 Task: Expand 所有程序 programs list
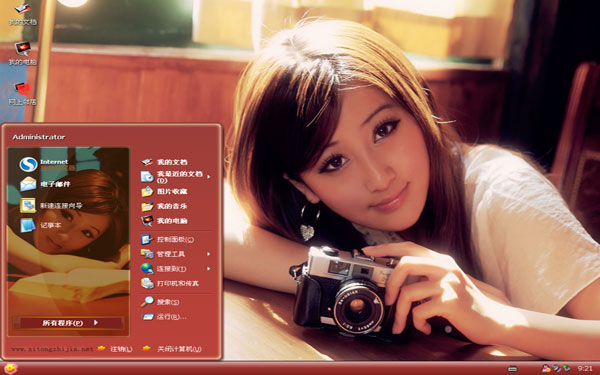tap(68, 323)
